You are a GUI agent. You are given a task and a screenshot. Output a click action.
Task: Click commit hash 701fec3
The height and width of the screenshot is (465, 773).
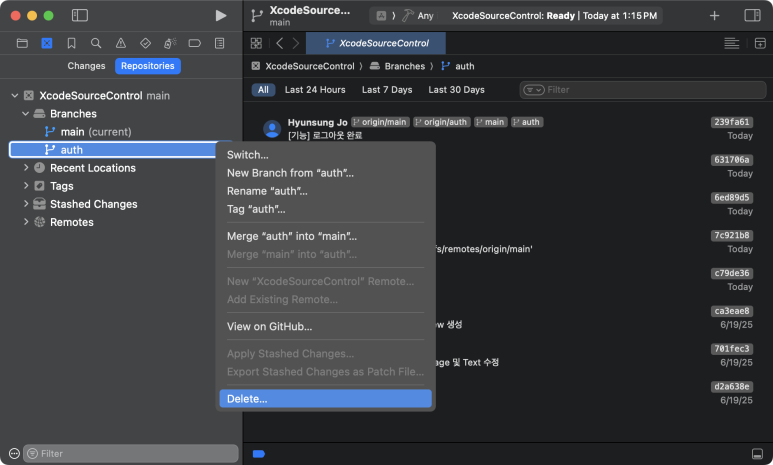pyautogui.click(x=732, y=349)
